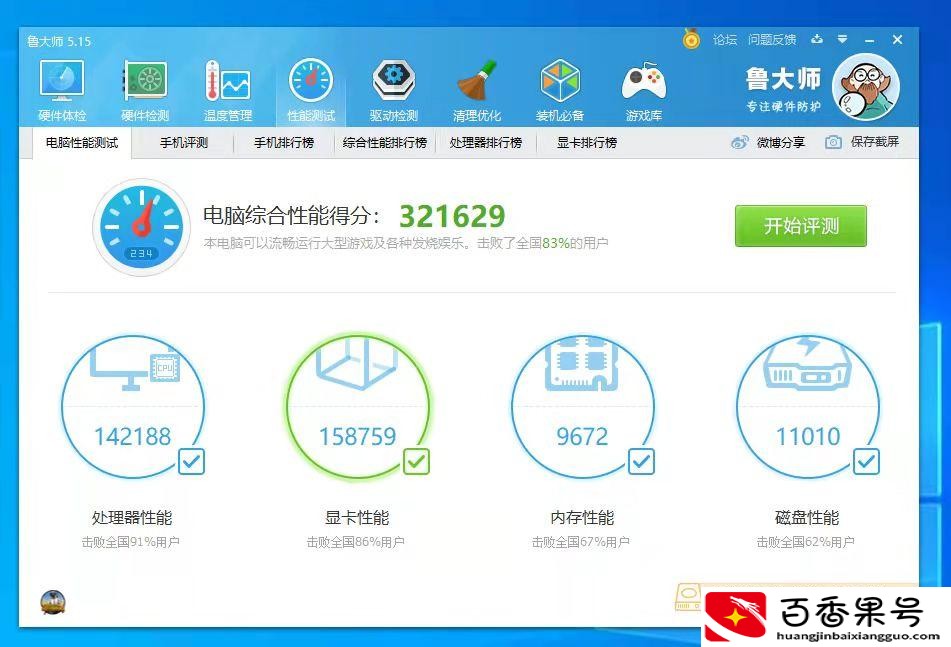Screen dimensions: 951x647
Task: Switch to the 电脑性能测试 tab
Action: click(x=82, y=143)
